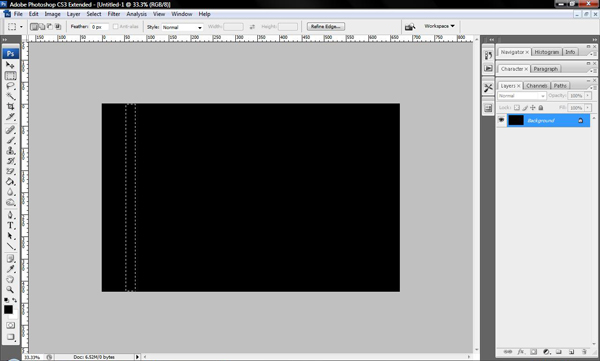Select the Brush tool

[x=10, y=140]
